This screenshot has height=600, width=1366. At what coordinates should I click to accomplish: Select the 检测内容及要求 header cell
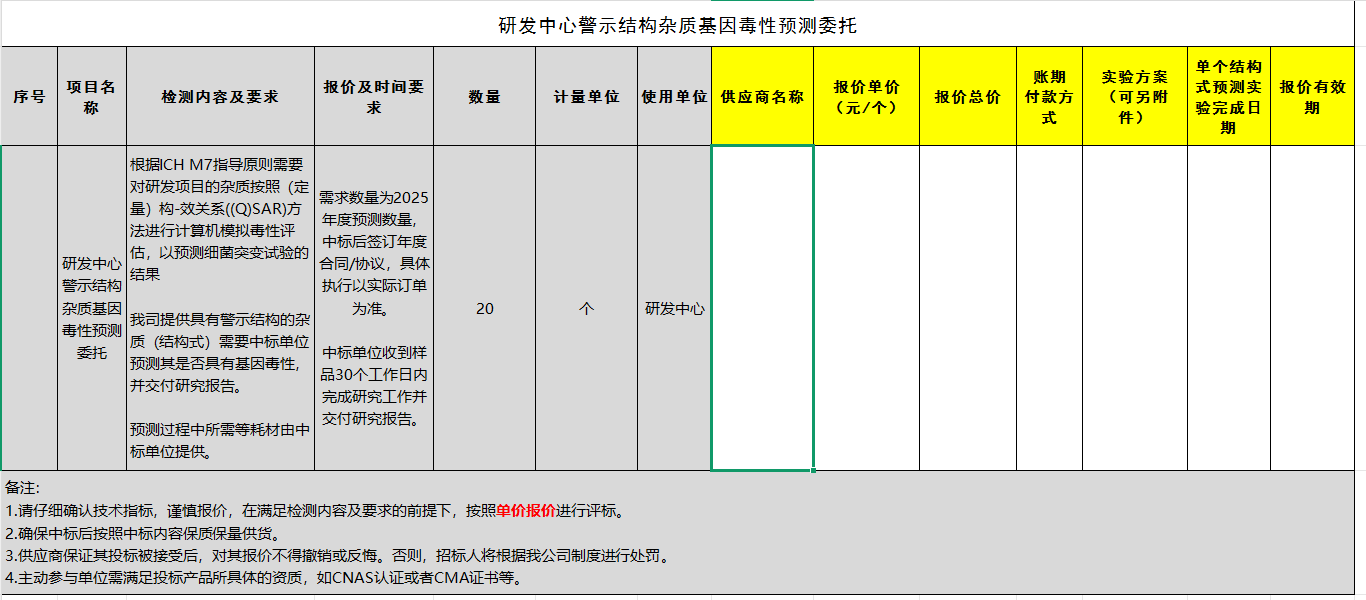(220, 97)
